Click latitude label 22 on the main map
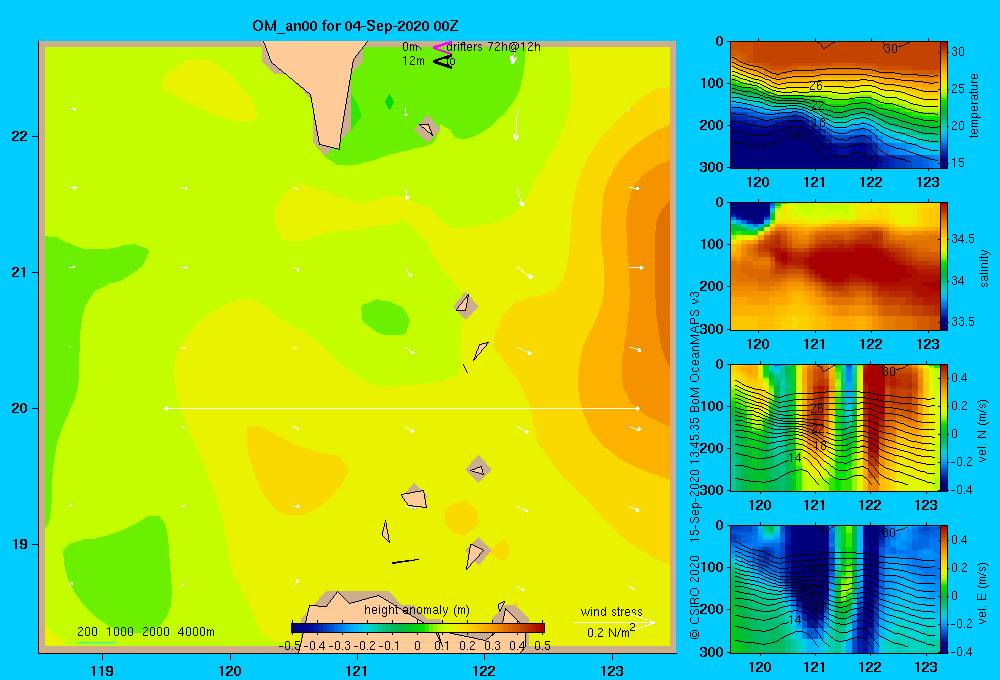Image resolution: width=1000 pixels, height=680 pixels. [20, 136]
